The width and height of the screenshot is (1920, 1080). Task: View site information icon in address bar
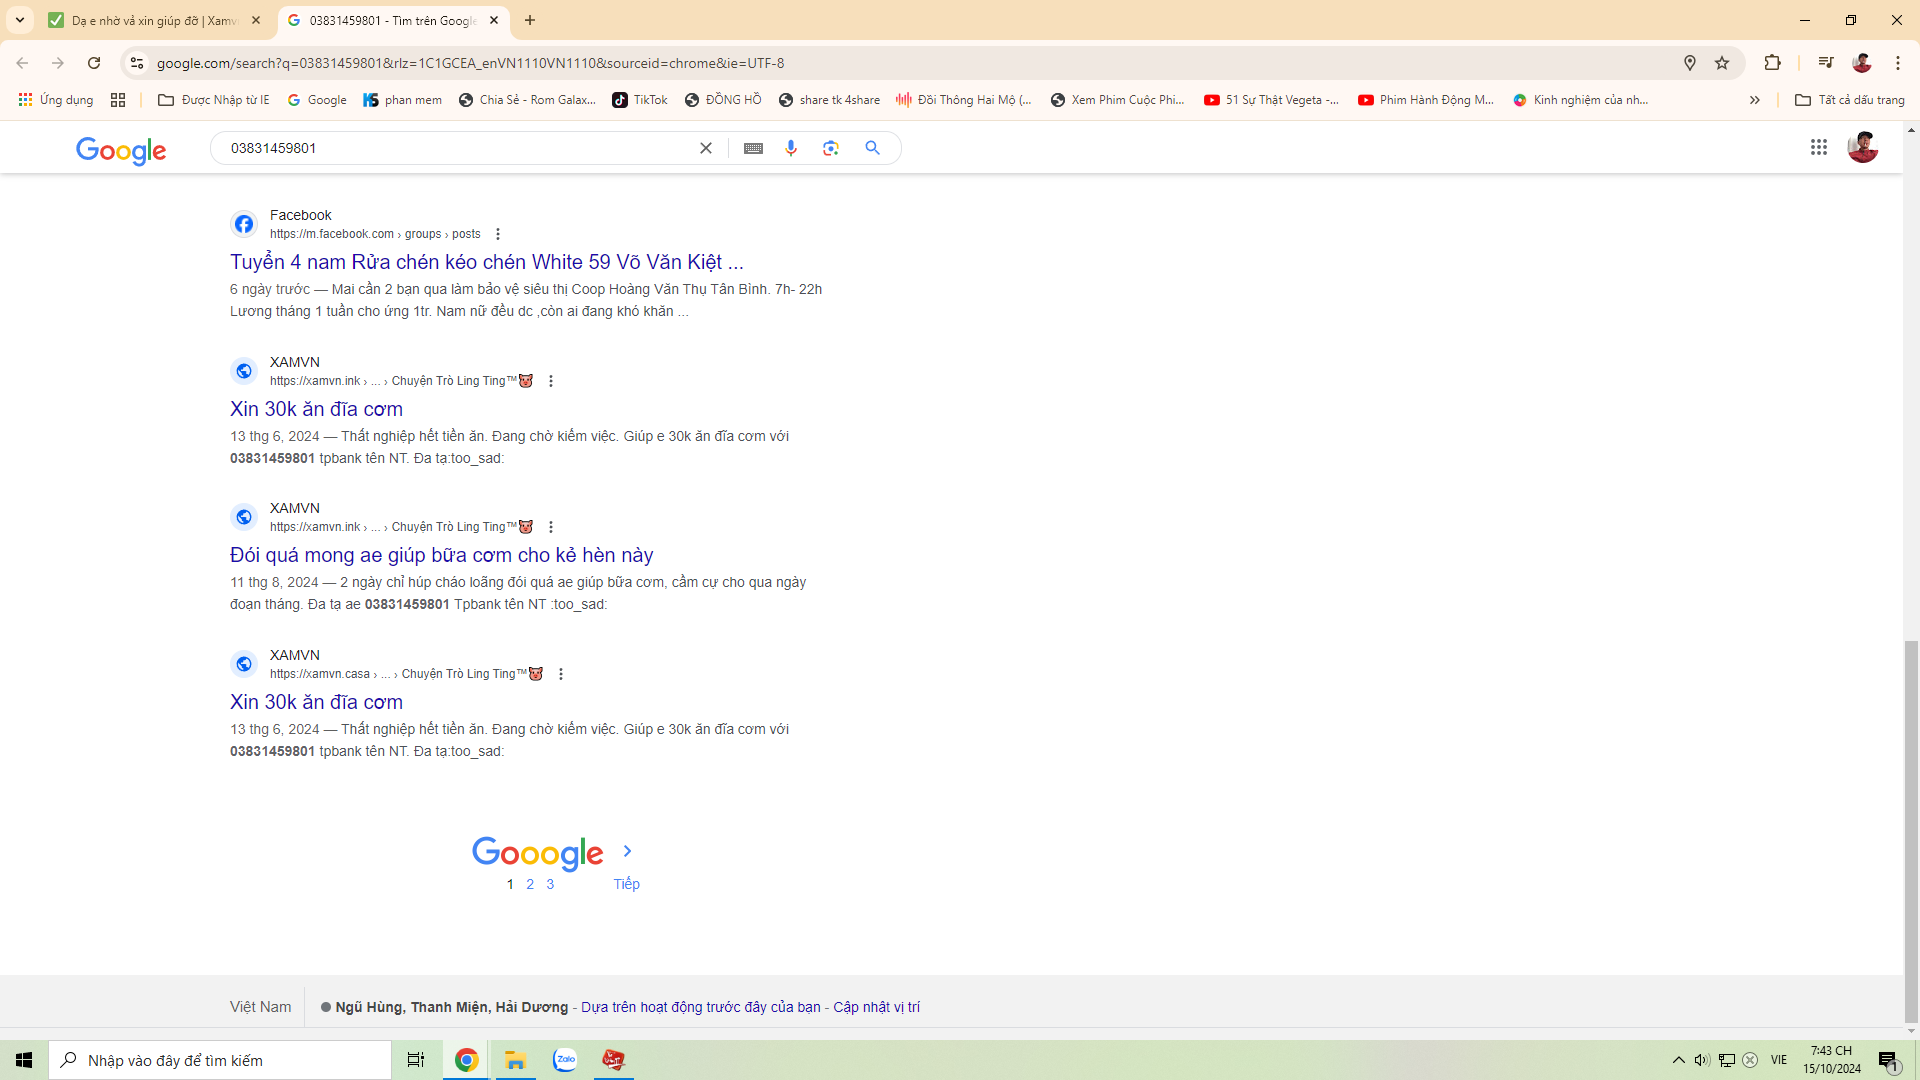(137, 63)
